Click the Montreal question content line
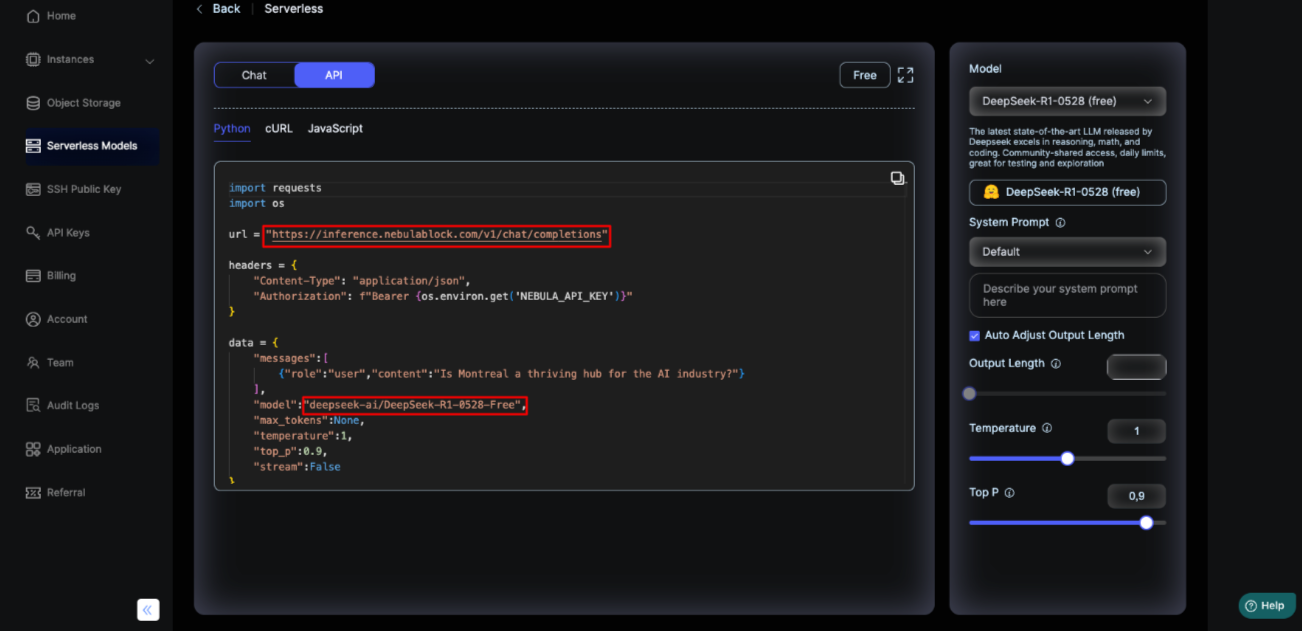The width and height of the screenshot is (1302, 631). [x=512, y=374]
